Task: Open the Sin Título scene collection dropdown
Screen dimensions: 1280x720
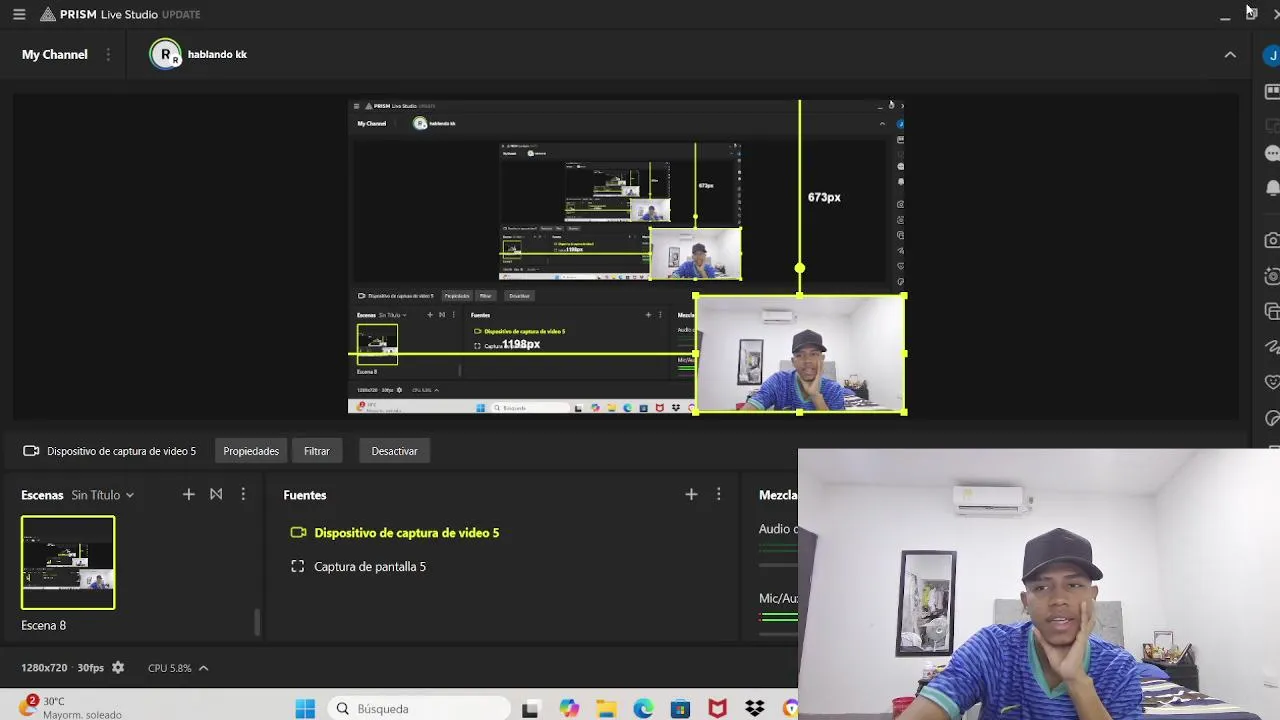Action: tap(102, 495)
